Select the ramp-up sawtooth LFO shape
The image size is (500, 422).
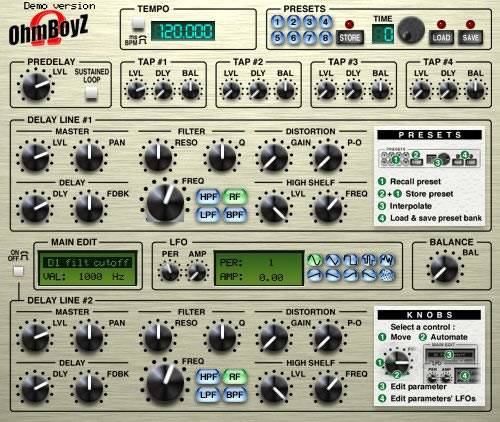pos(315,275)
